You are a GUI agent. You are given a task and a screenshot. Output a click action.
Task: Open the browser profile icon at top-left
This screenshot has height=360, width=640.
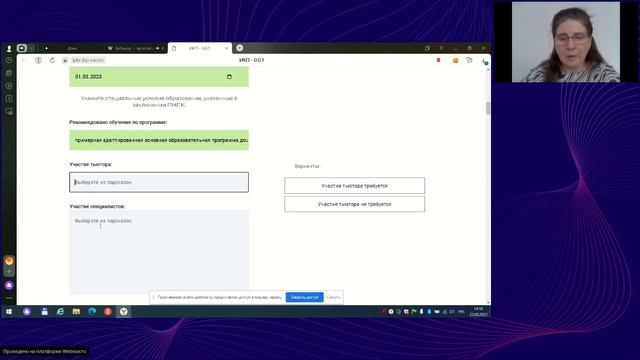(9, 49)
